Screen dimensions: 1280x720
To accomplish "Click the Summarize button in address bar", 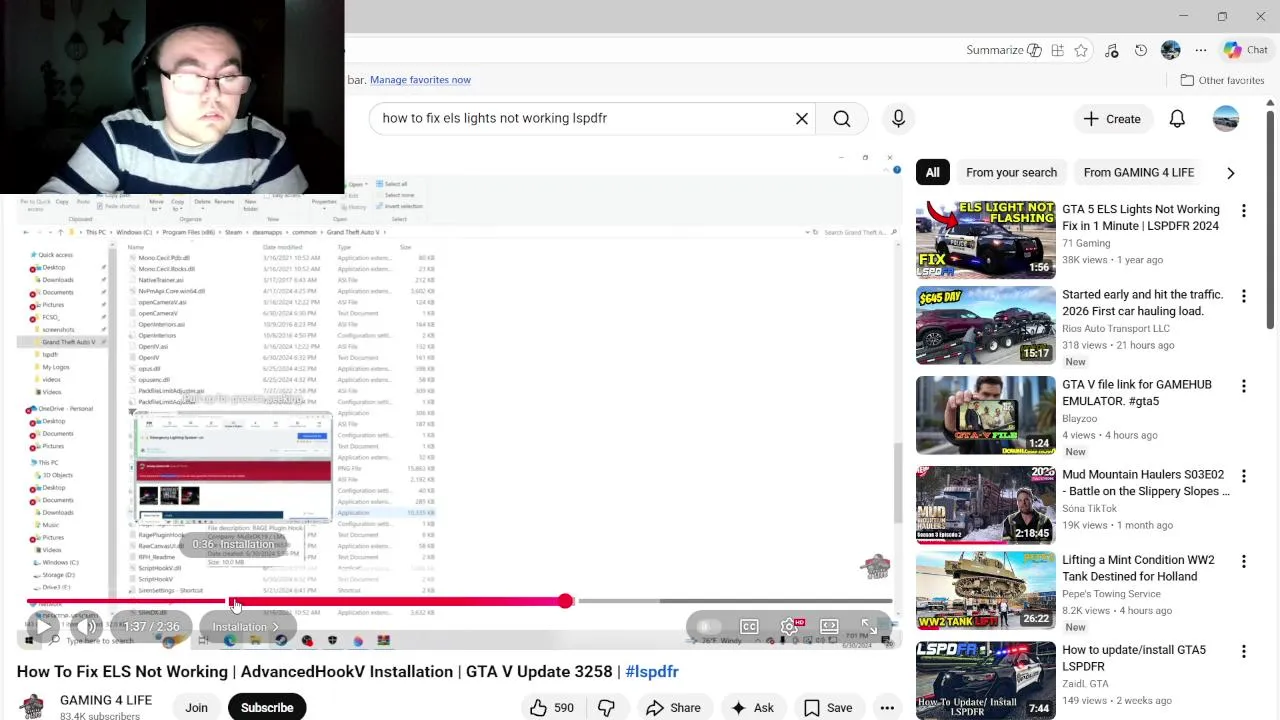I will point(1004,50).
